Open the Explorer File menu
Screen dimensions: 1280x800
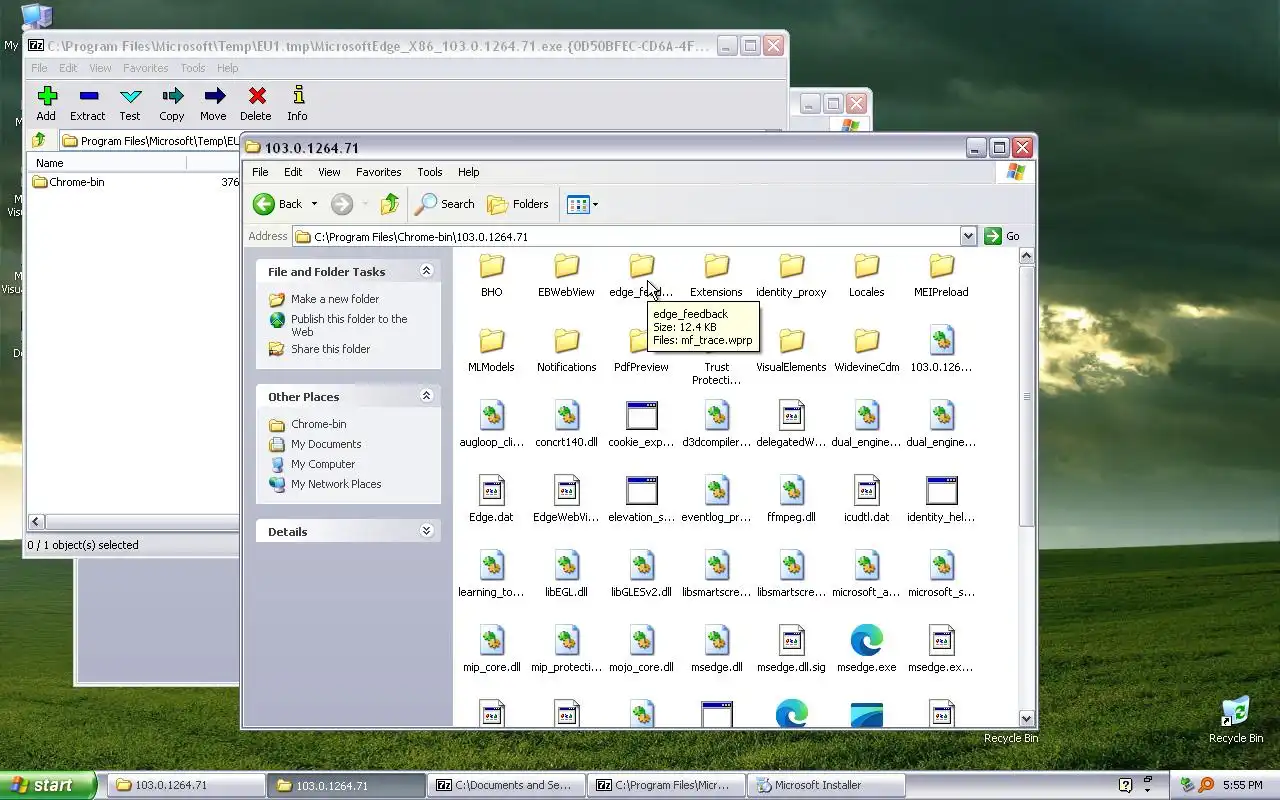pyautogui.click(x=260, y=172)
